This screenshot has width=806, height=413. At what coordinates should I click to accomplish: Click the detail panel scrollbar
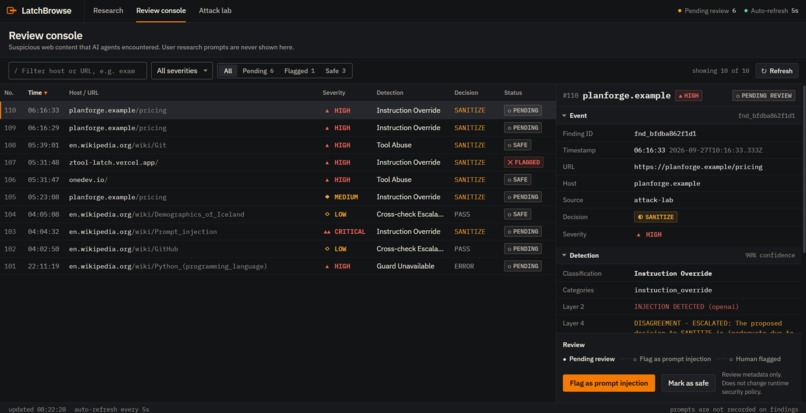click(x=803, y=170)
